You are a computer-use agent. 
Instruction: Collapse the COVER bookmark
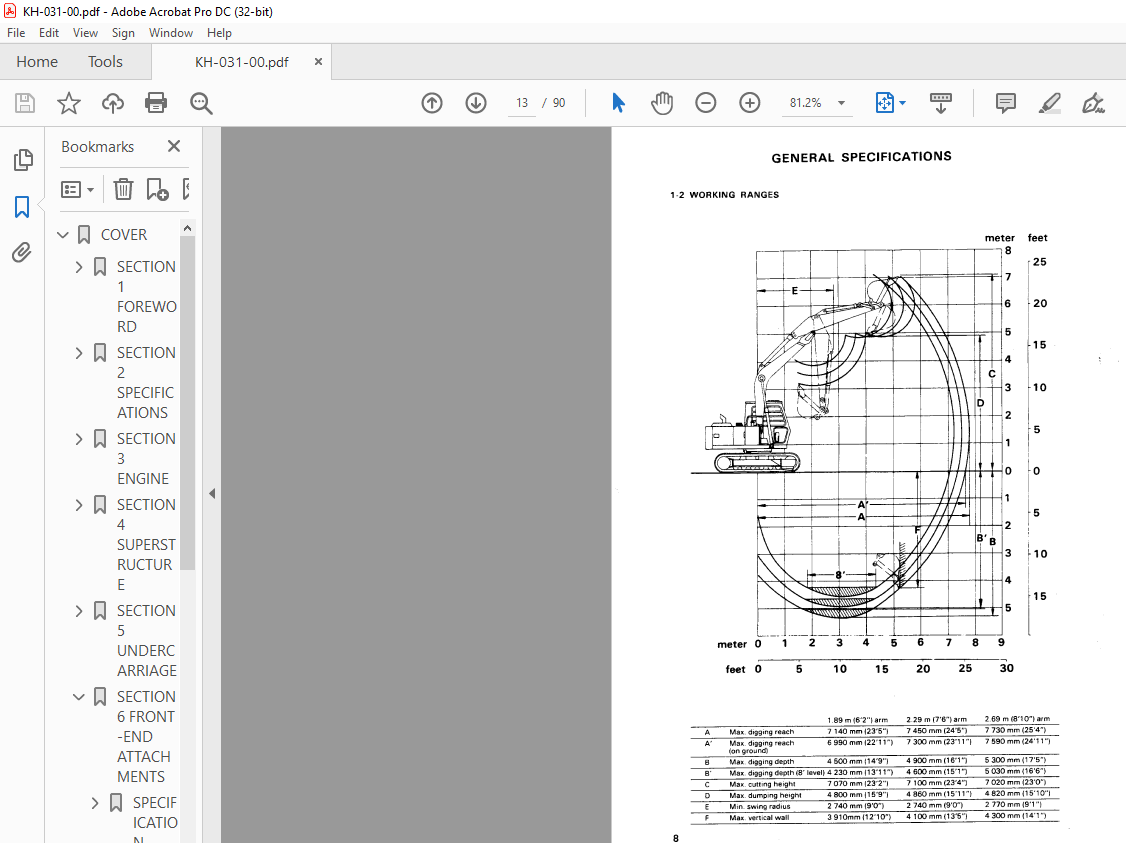coord(63,235)
